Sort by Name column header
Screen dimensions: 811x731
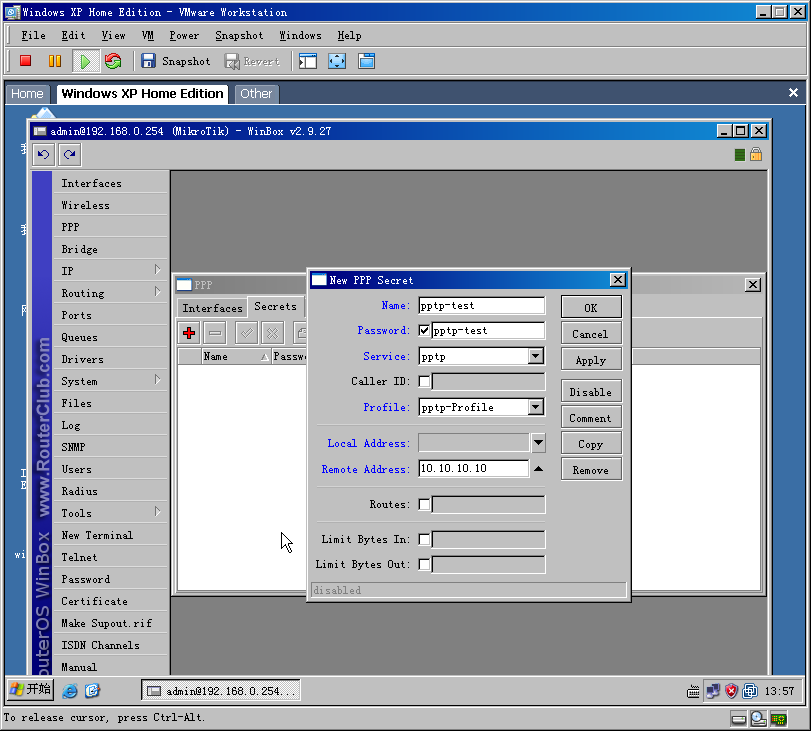(x=236, y=356)
